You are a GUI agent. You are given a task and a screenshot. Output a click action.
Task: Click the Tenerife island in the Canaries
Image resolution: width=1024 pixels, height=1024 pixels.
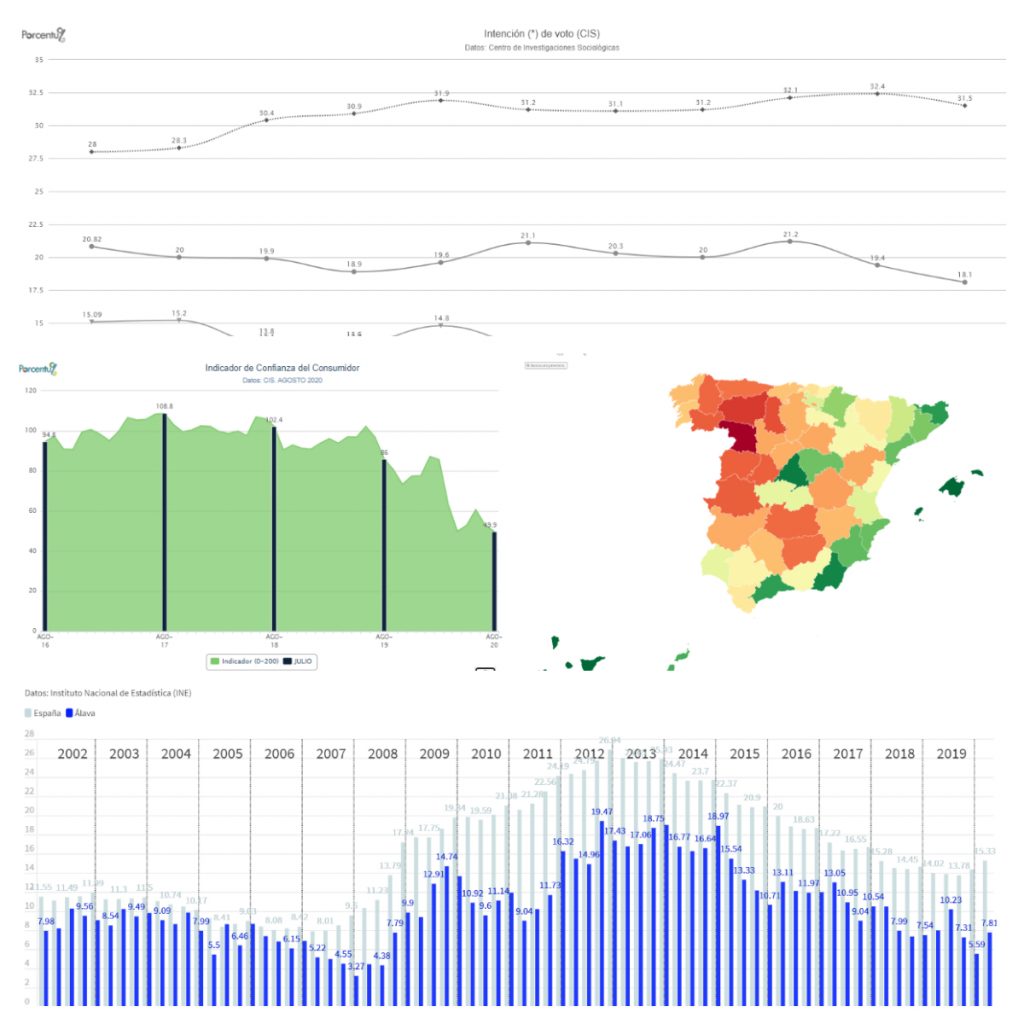592,664
